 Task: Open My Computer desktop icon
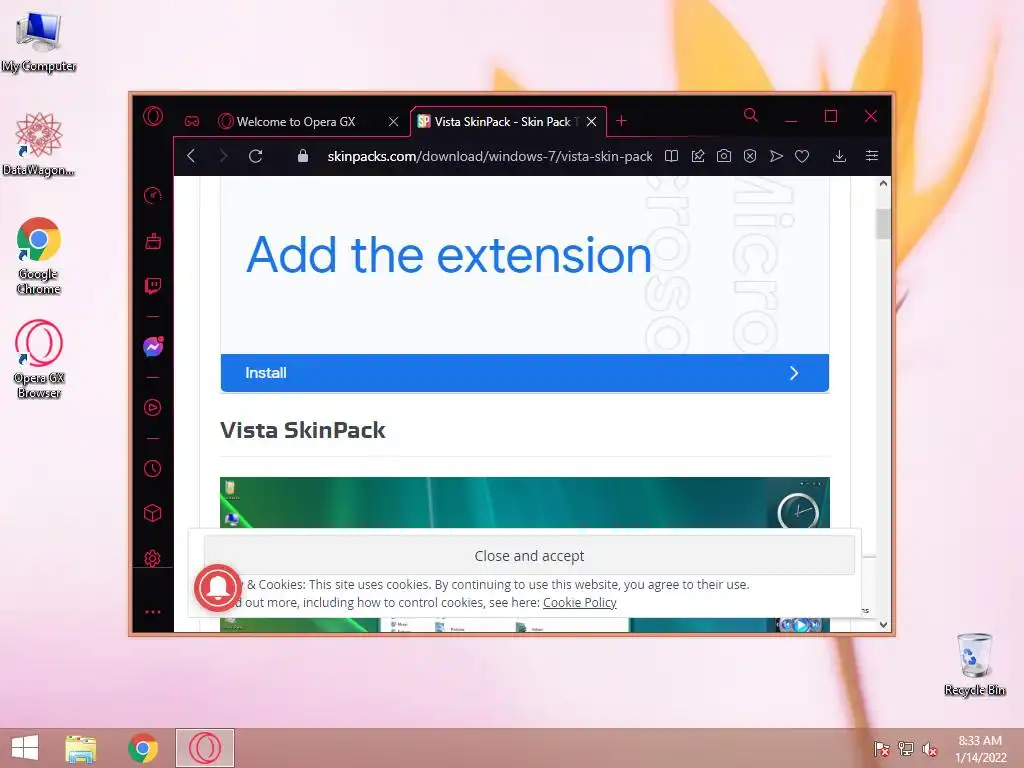tap(39, 41)
